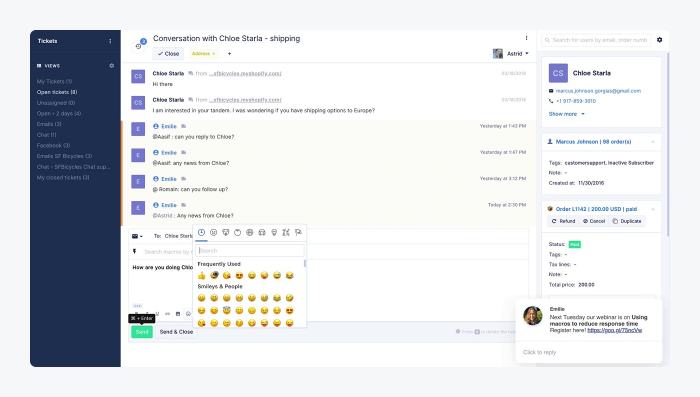Image resolution: width=700 pixels, height=397 pixels.
Task: Expand Show more customer details
Action: pos(567,114)
